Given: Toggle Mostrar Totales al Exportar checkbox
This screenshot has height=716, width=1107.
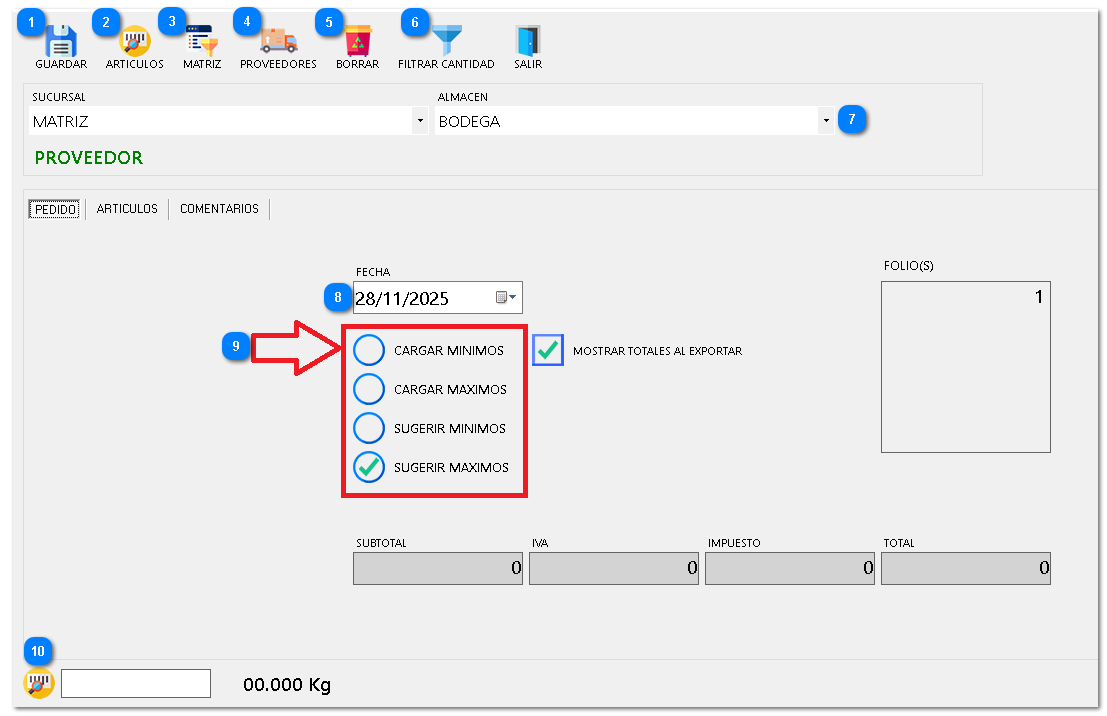Looking at the screenshot, I should (x=548, y=350).
